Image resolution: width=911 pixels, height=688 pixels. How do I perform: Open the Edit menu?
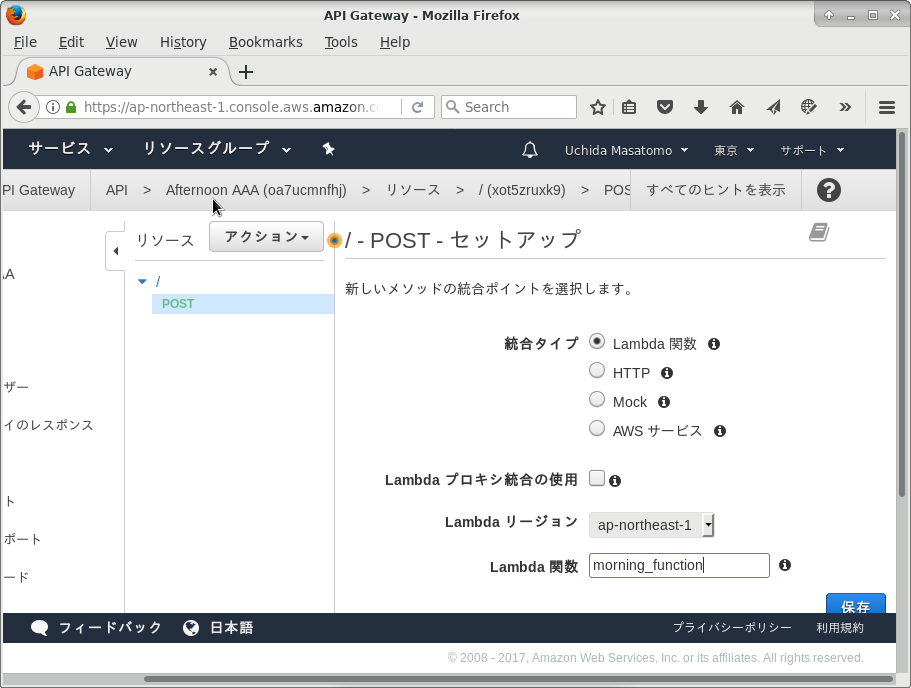click(71, 42)
